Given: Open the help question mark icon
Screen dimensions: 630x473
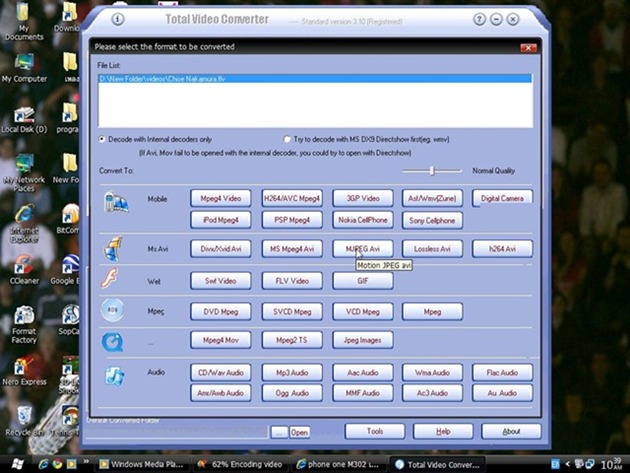Looking at the screenshot, I should 479,19.
